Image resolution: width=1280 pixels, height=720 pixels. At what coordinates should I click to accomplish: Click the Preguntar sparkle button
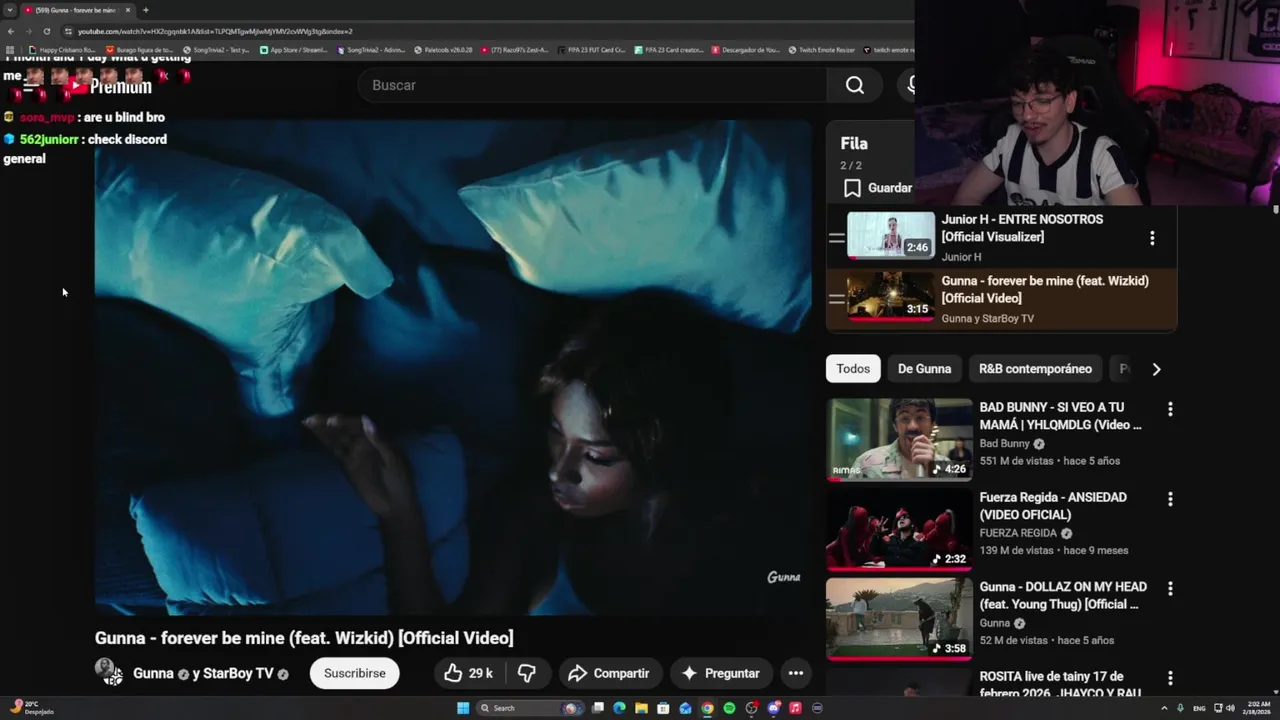click(x=721, y=673)
